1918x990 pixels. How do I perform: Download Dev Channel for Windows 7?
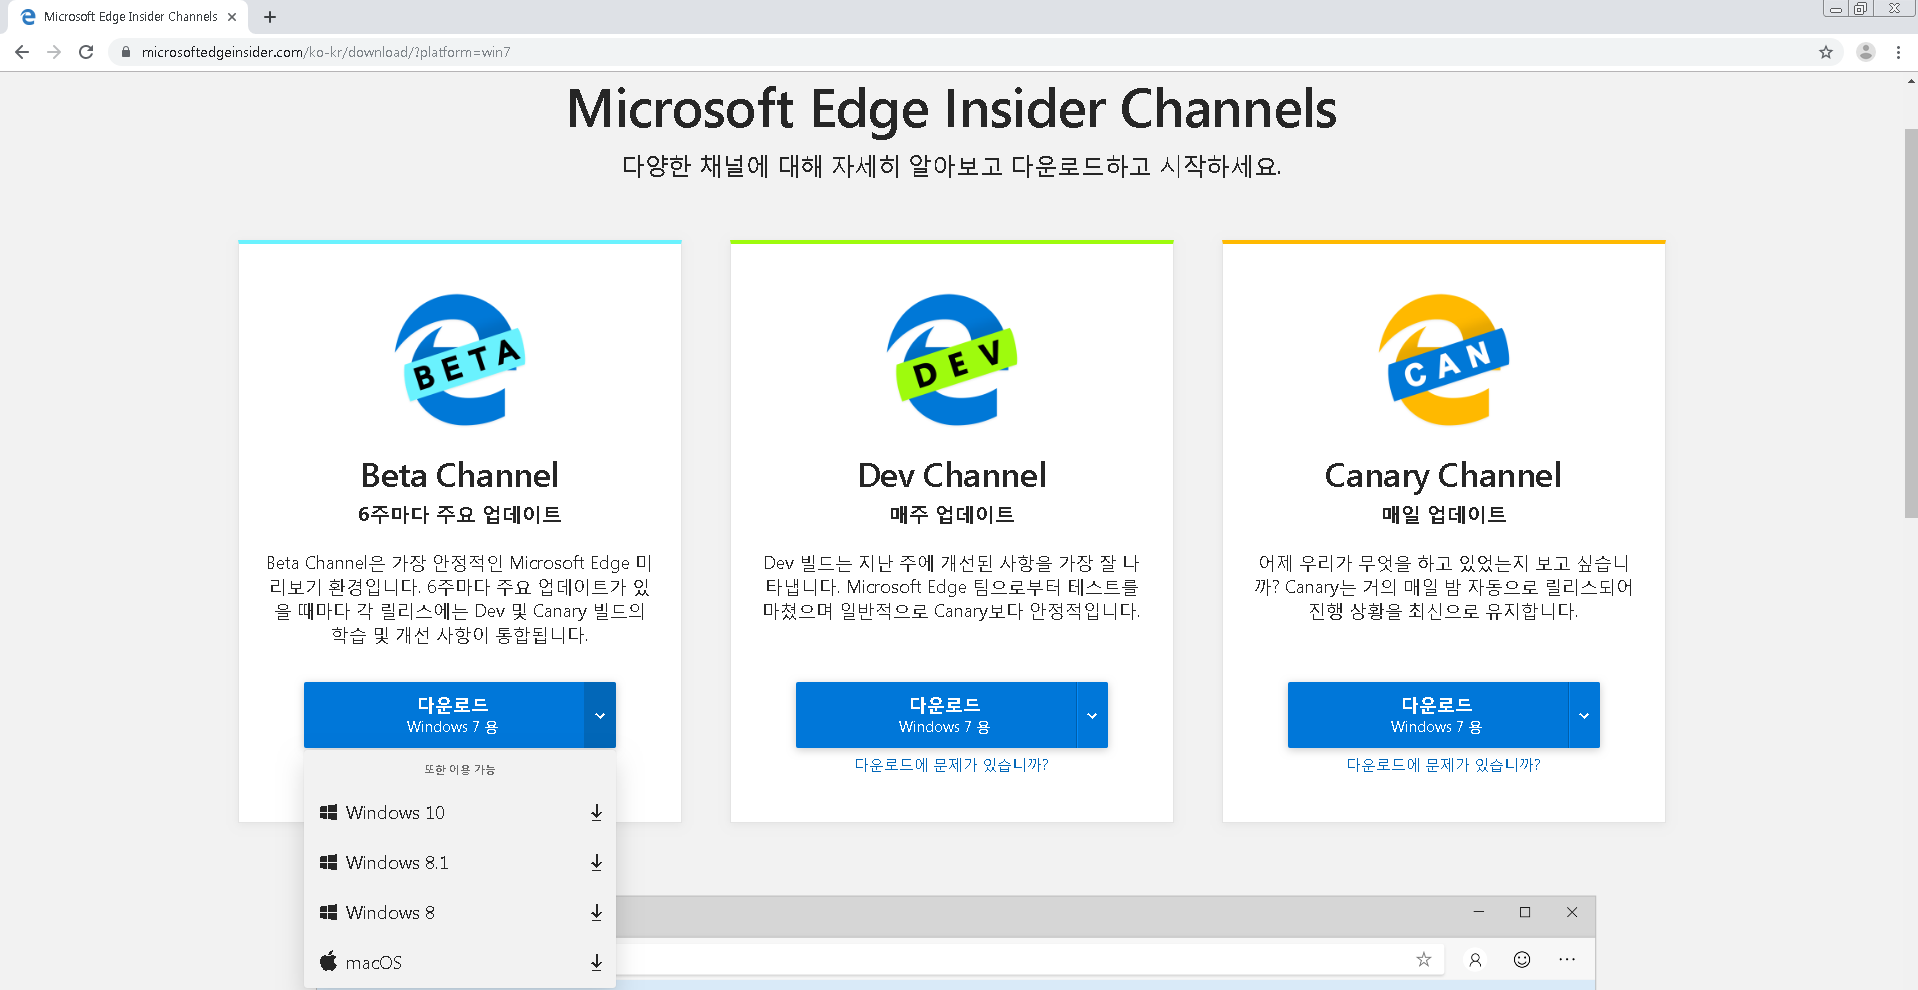pos(936,715)
